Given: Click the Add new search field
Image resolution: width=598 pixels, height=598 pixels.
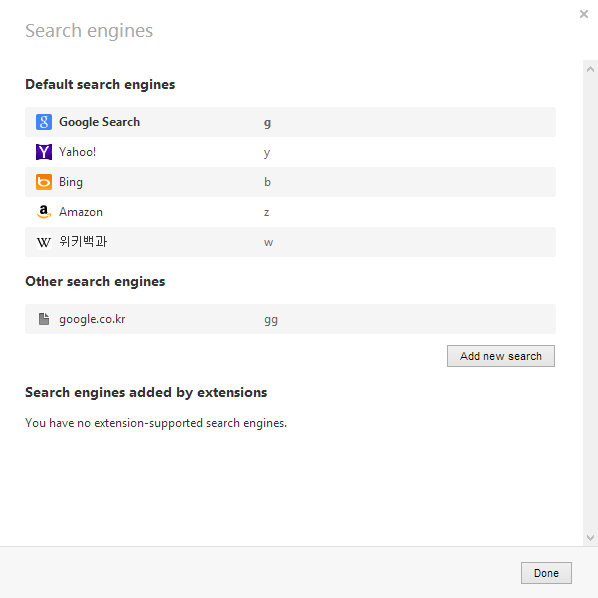Looking at the screenshot, I should 501,356.
